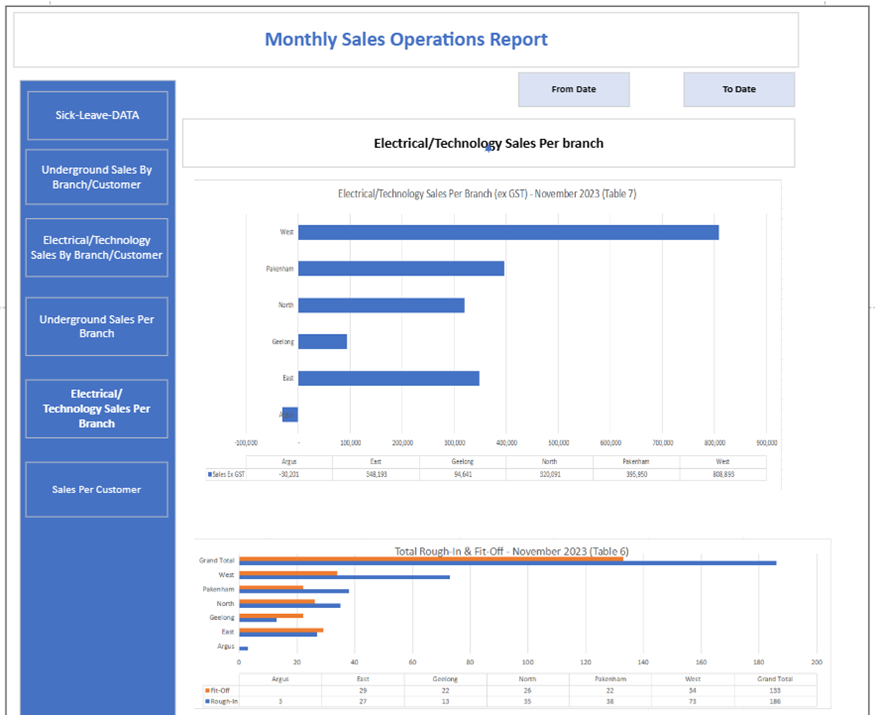Click the negative Argus bar in the Table 7 chart
This screenshot has width=875, height=715.
290,414
